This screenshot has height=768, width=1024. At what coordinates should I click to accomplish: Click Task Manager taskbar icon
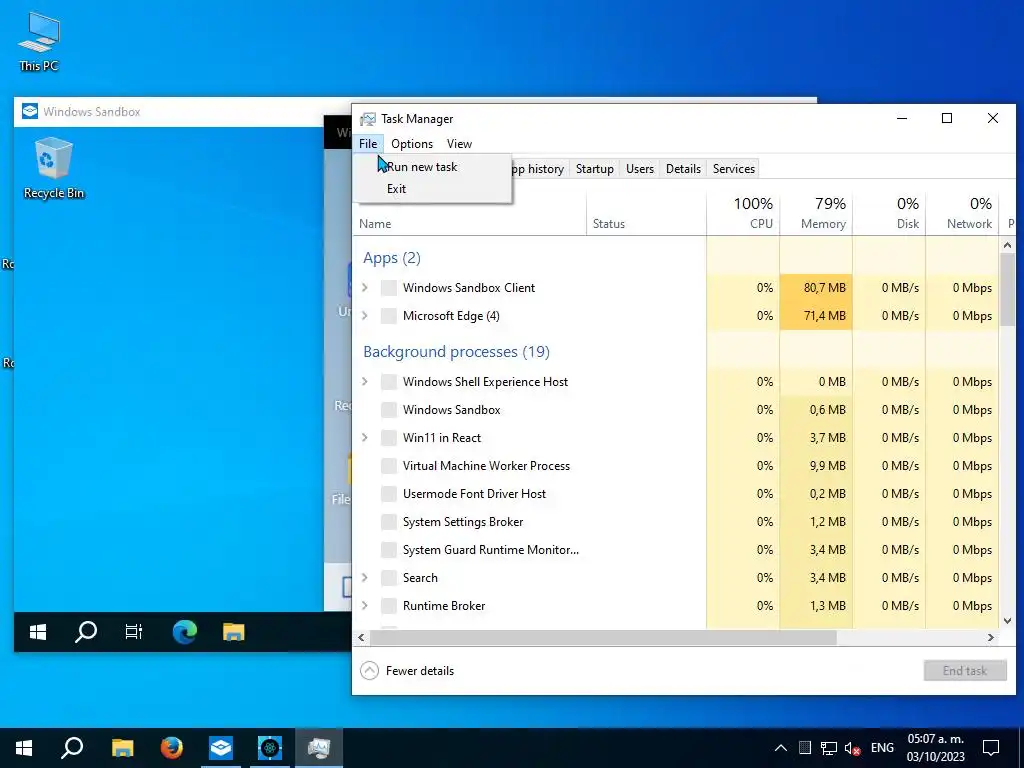point(319,748)
